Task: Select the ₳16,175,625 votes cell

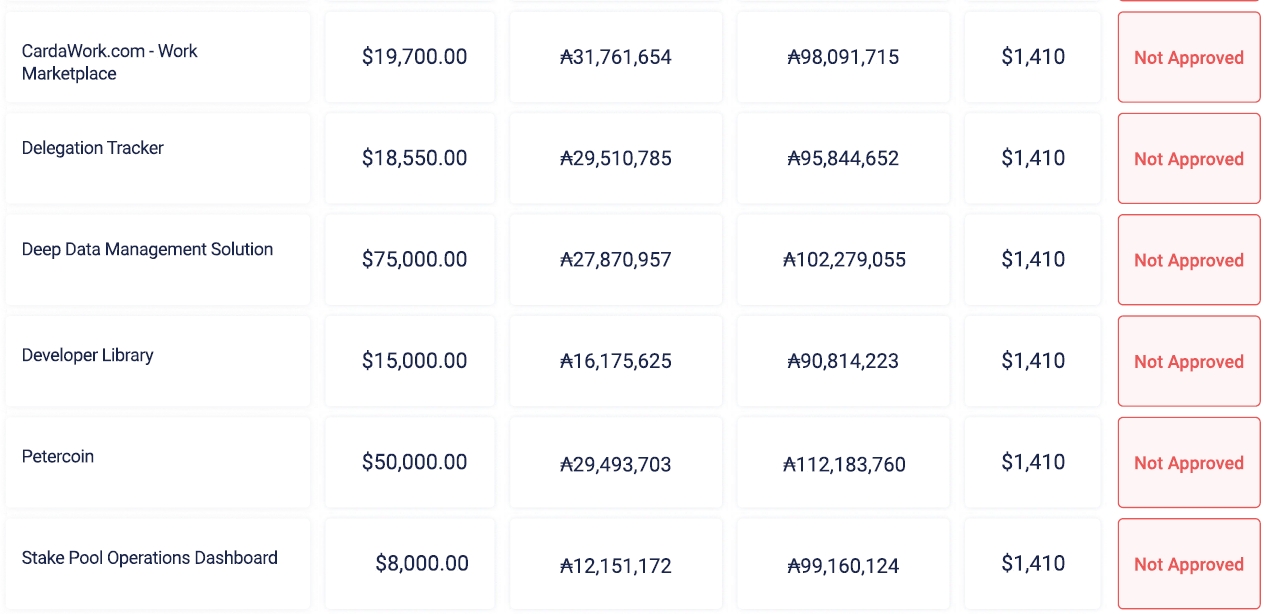Action: [x=615, y=362]
